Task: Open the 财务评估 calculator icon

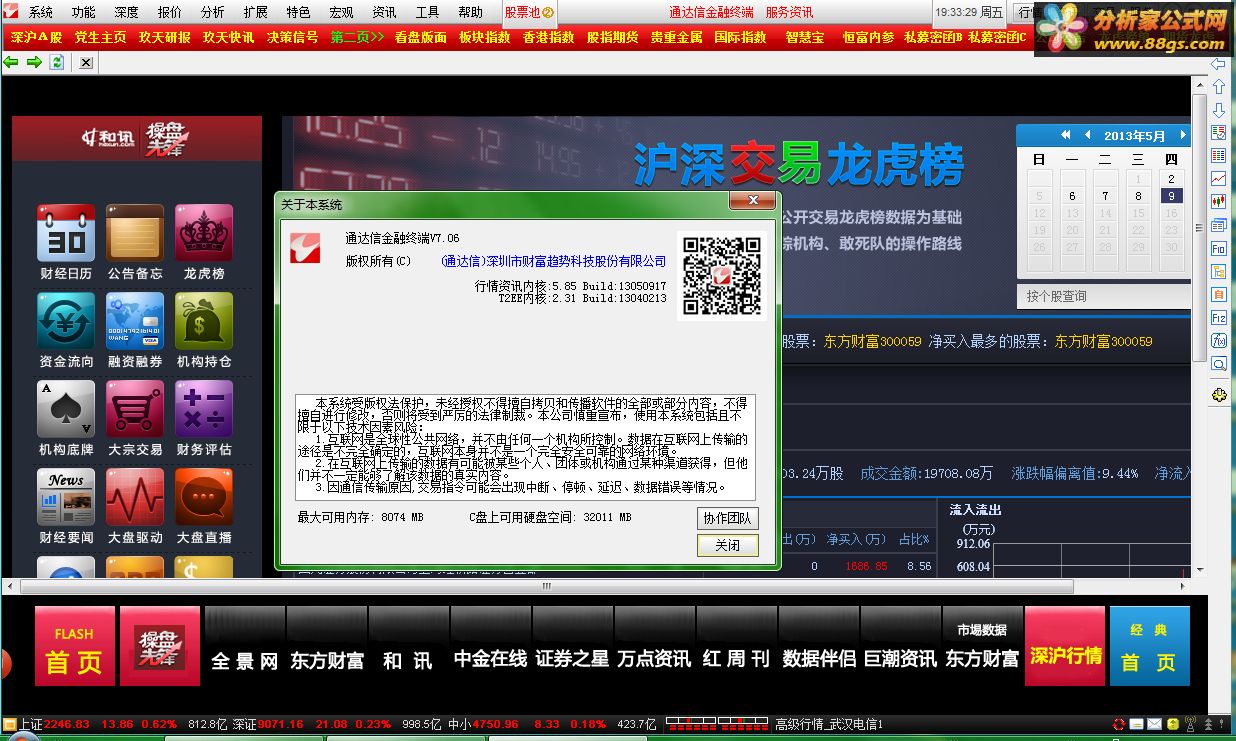Action: pos(204,409)
